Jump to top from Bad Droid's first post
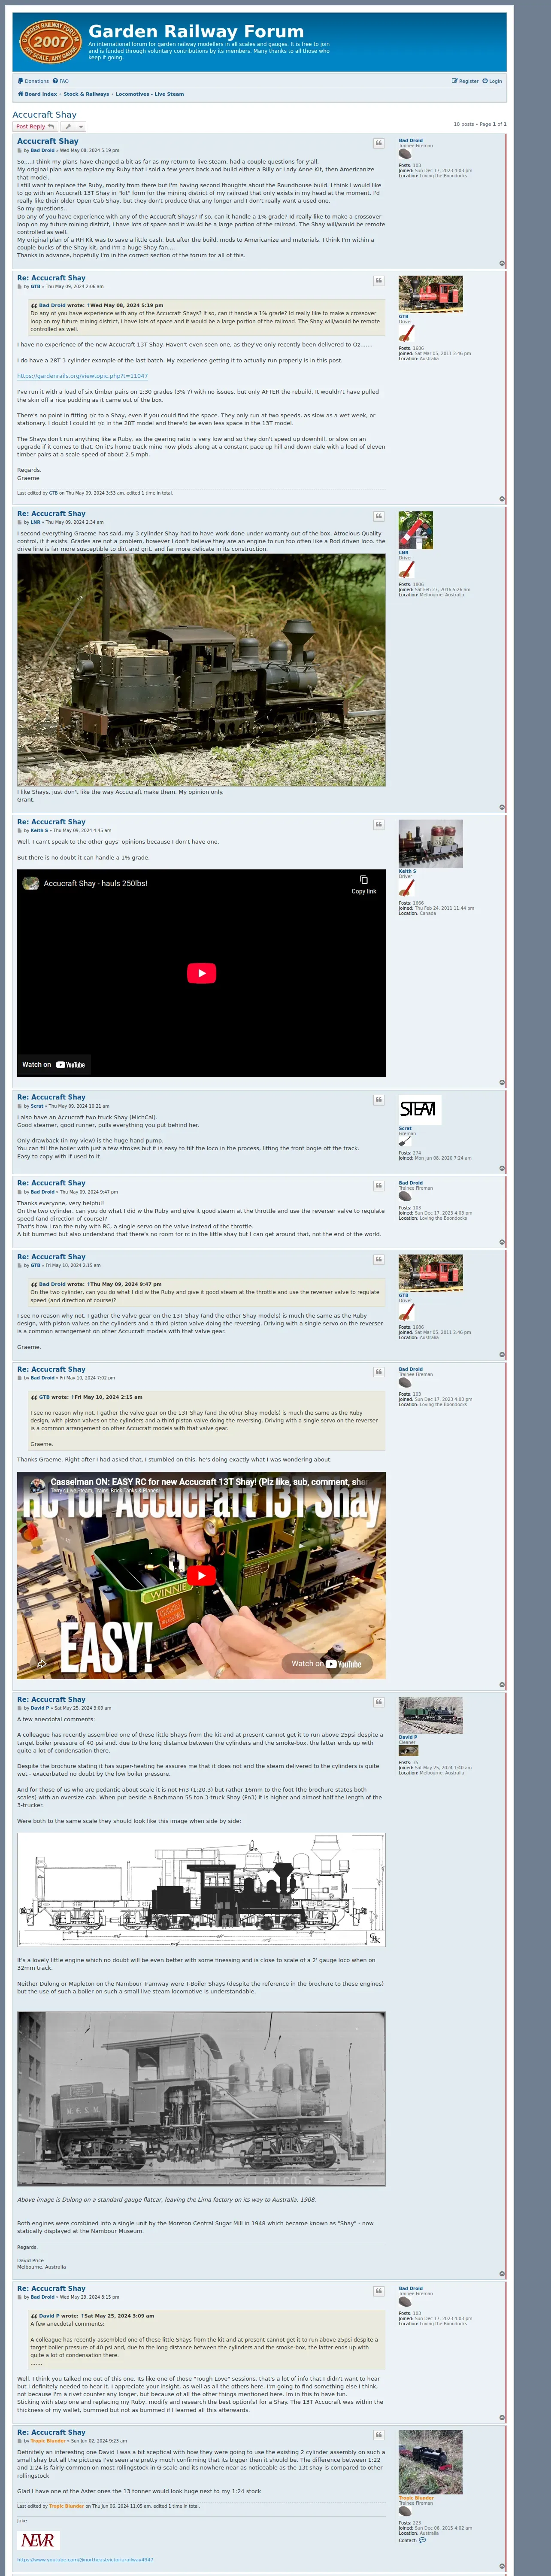Screen dimensions: 551x2576 502,264
